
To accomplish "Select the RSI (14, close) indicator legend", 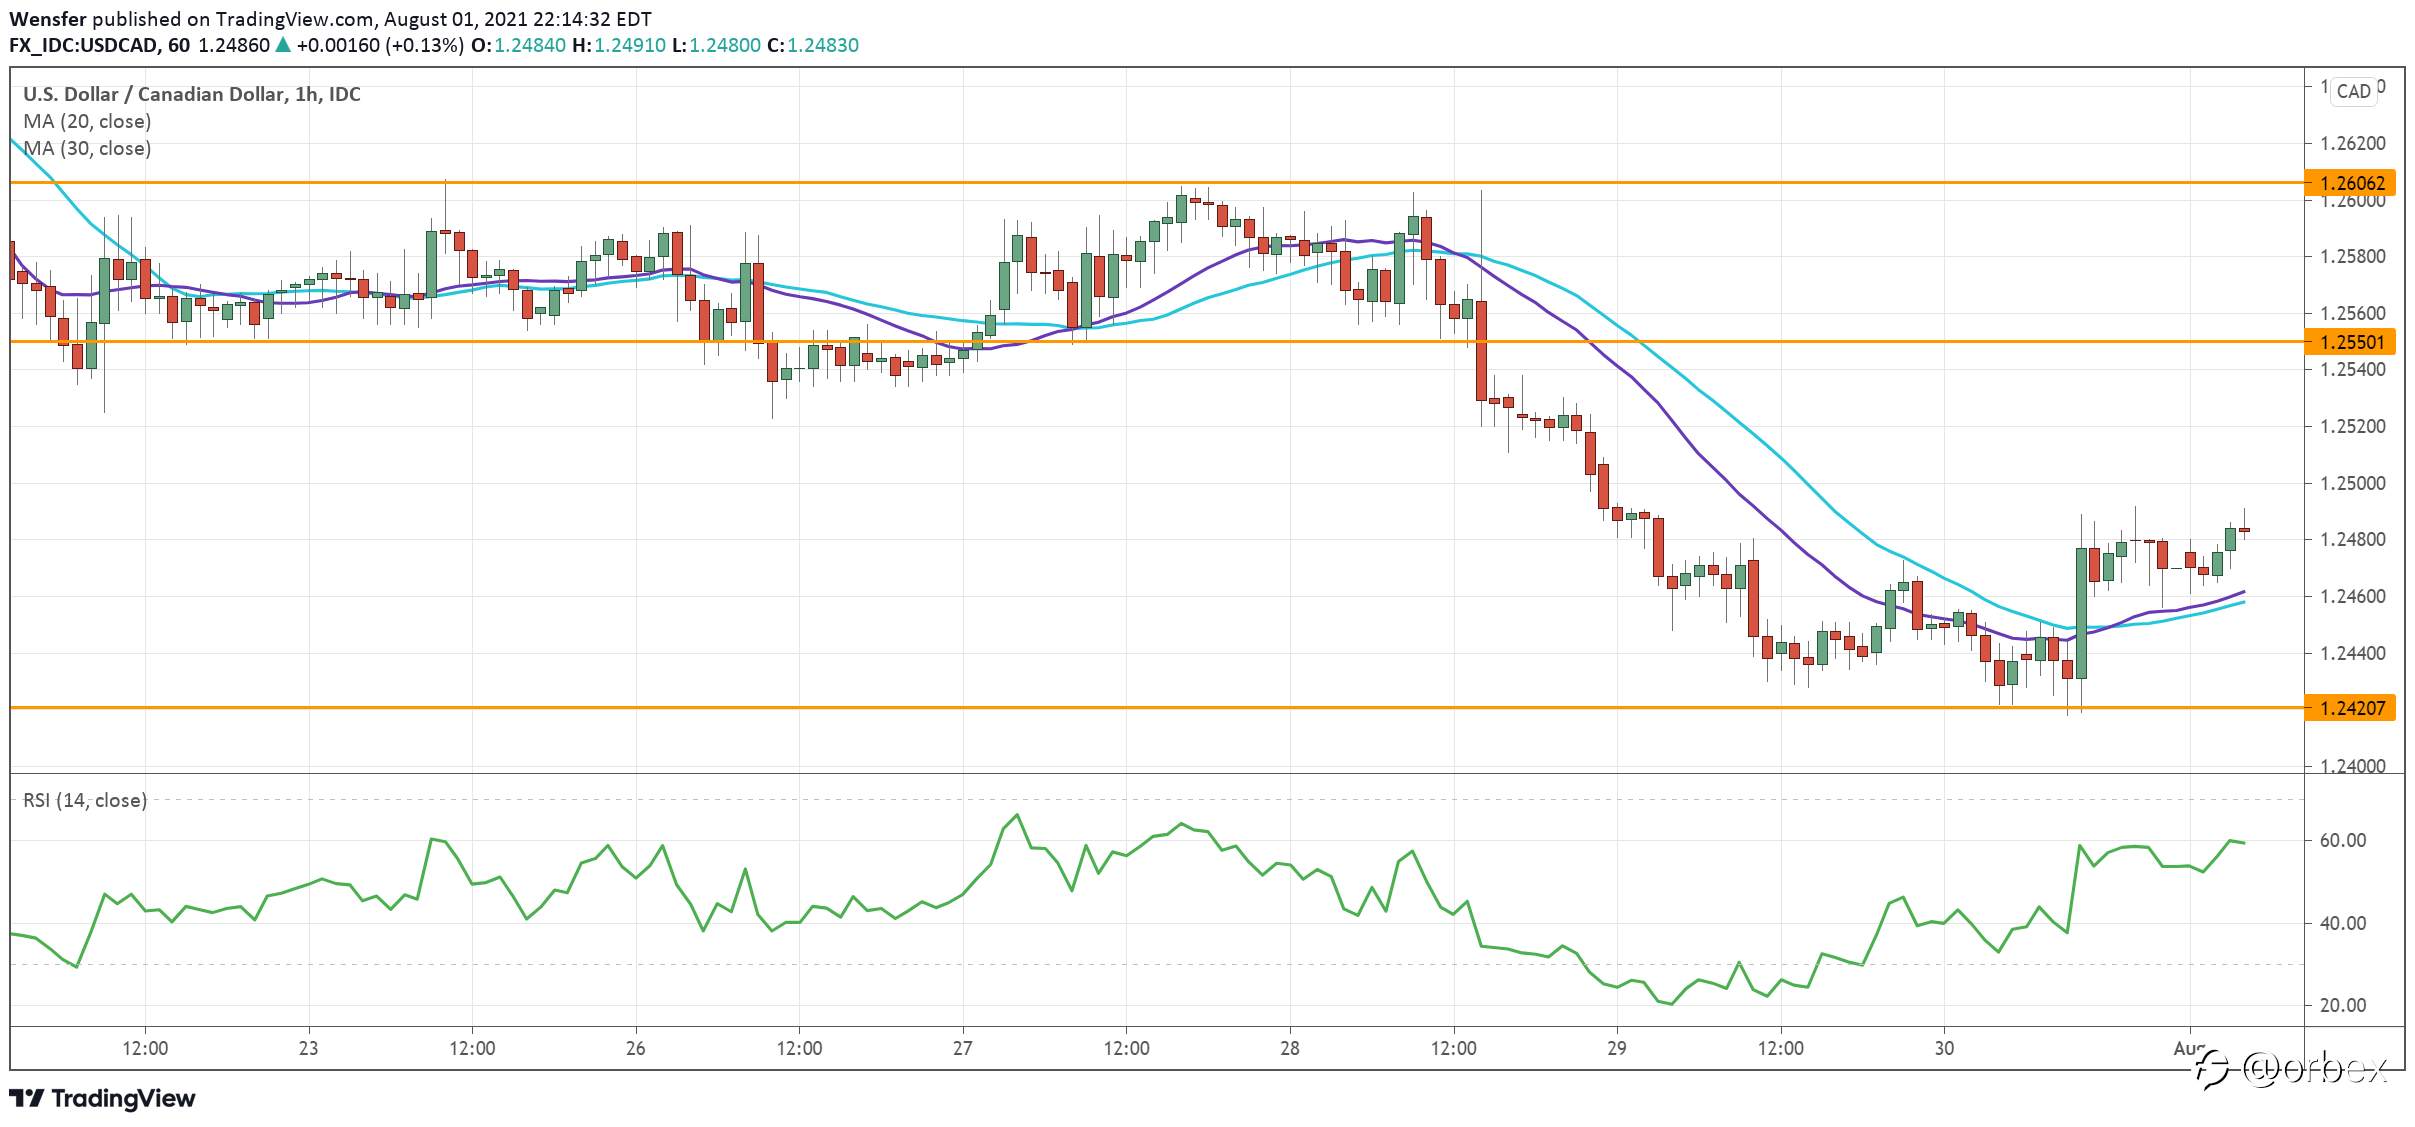I will click(85, 800).
